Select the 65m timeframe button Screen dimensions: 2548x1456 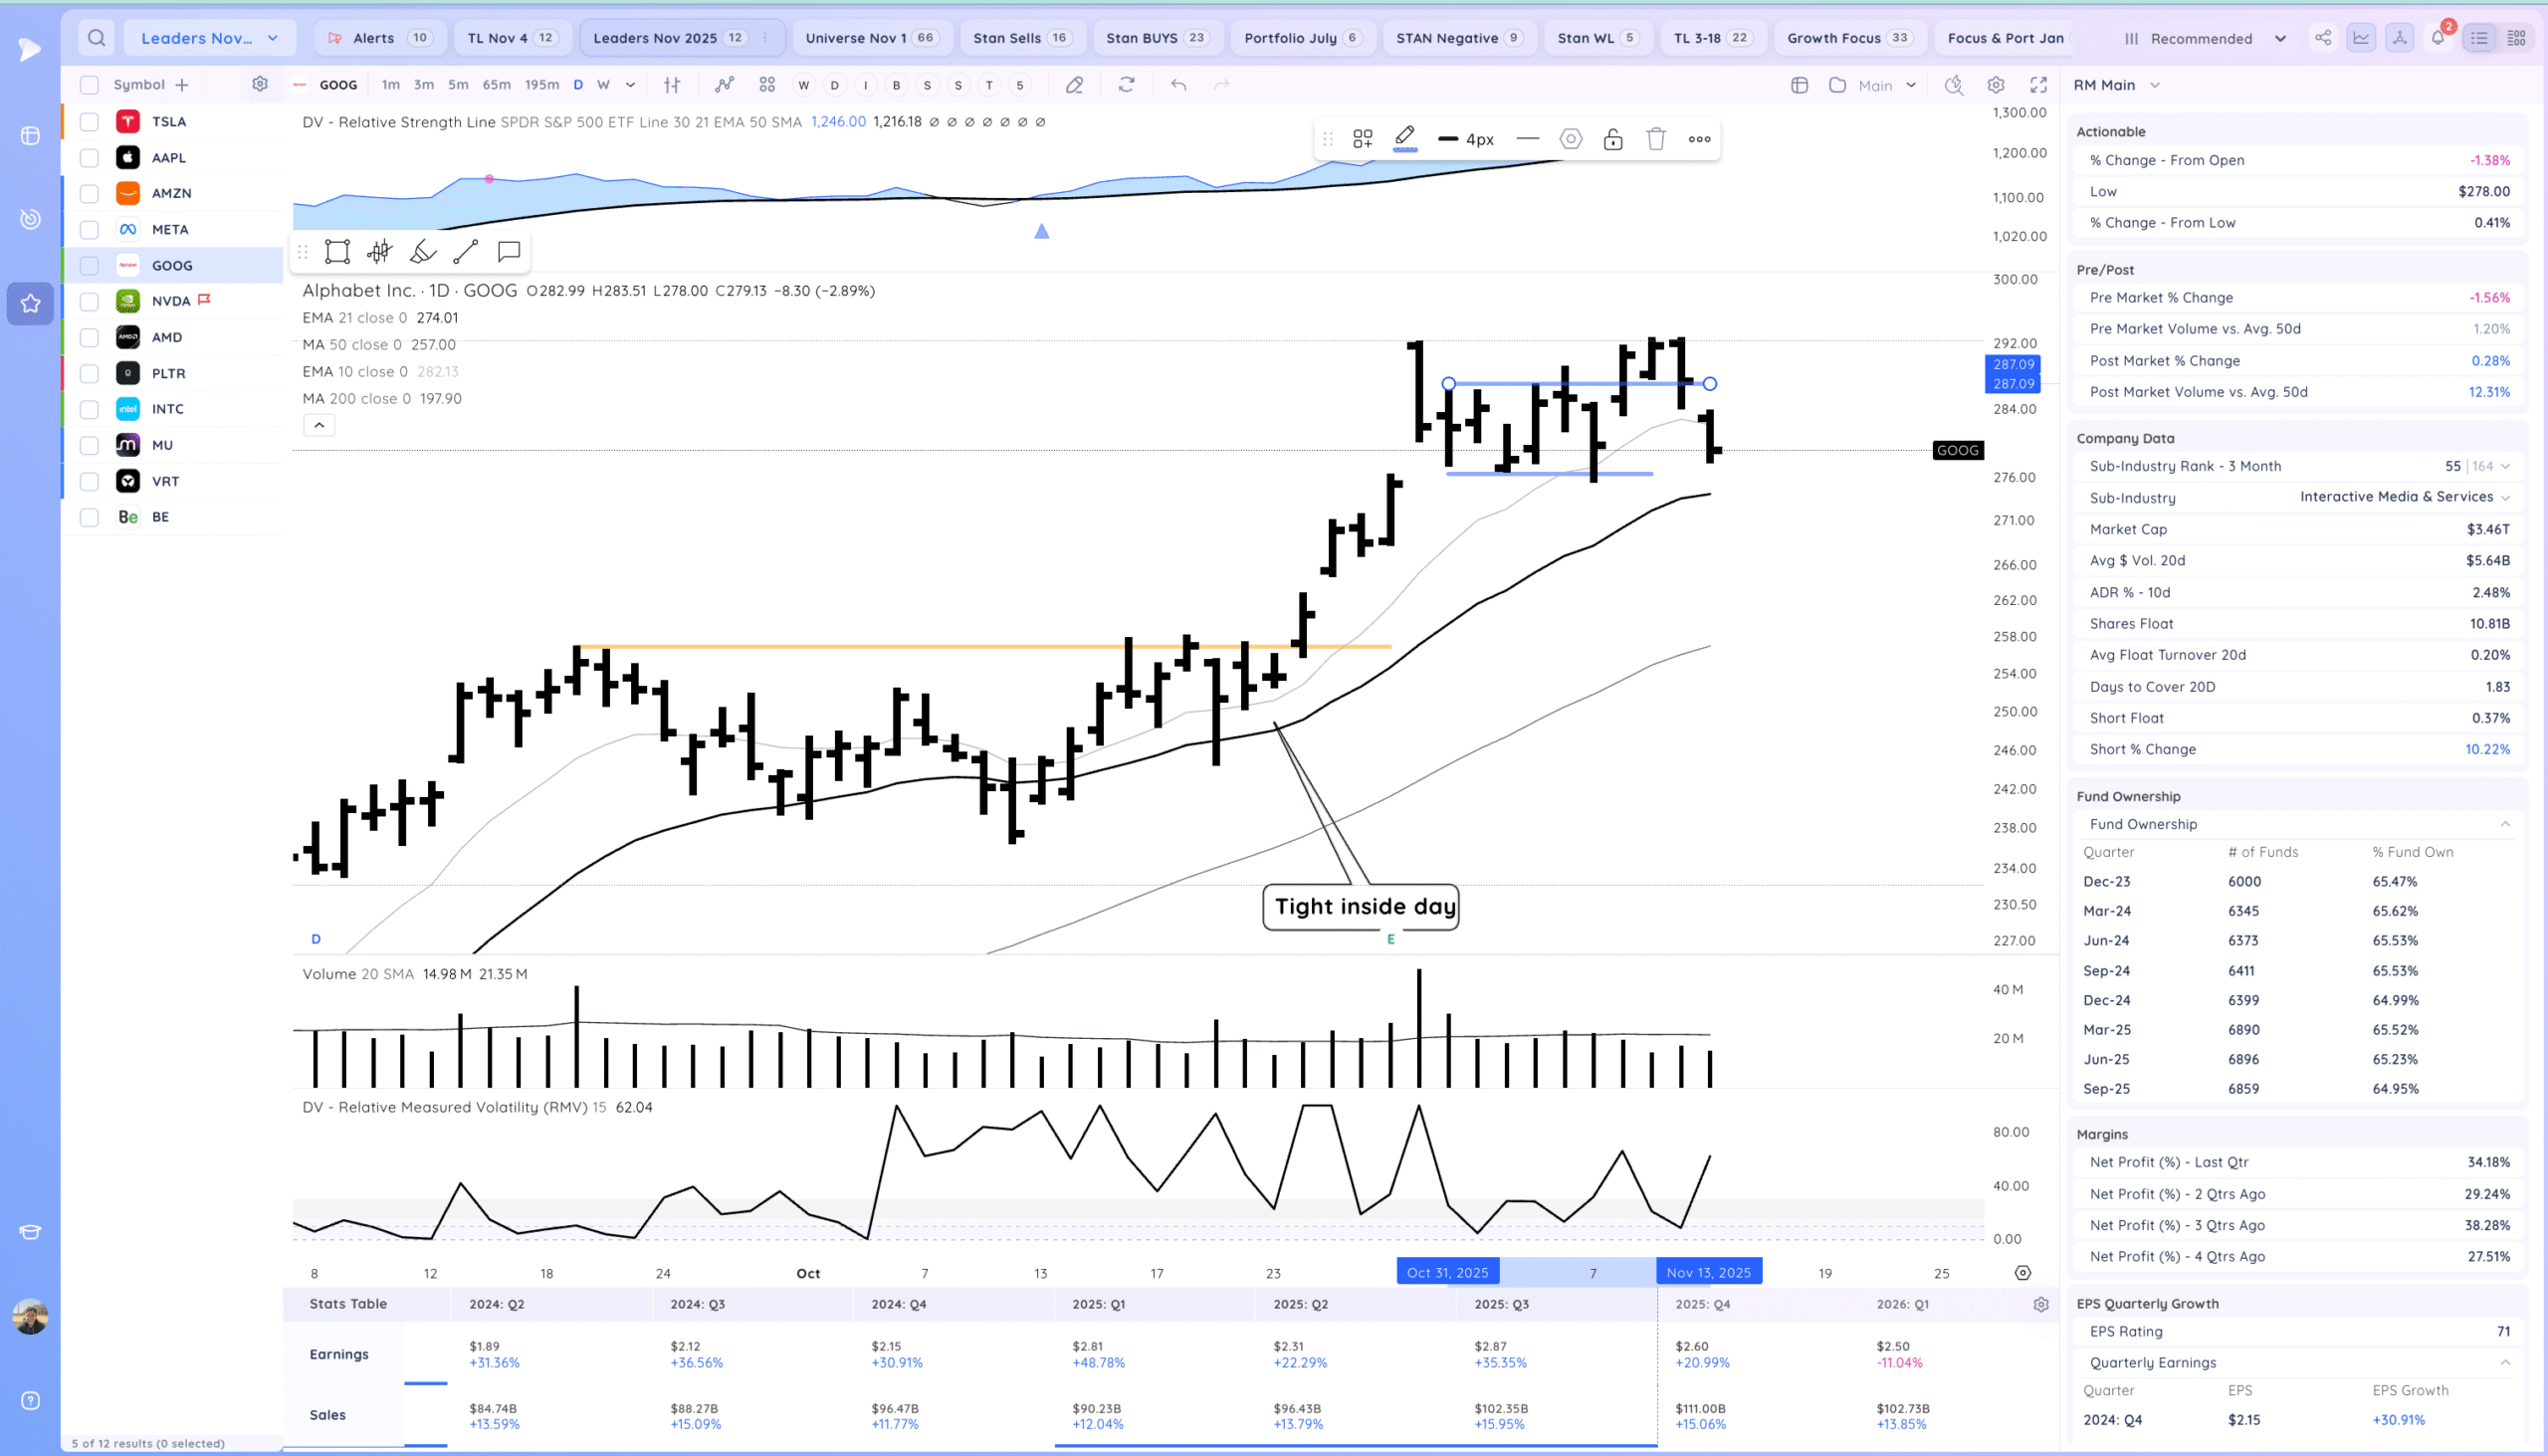[496, 85]
